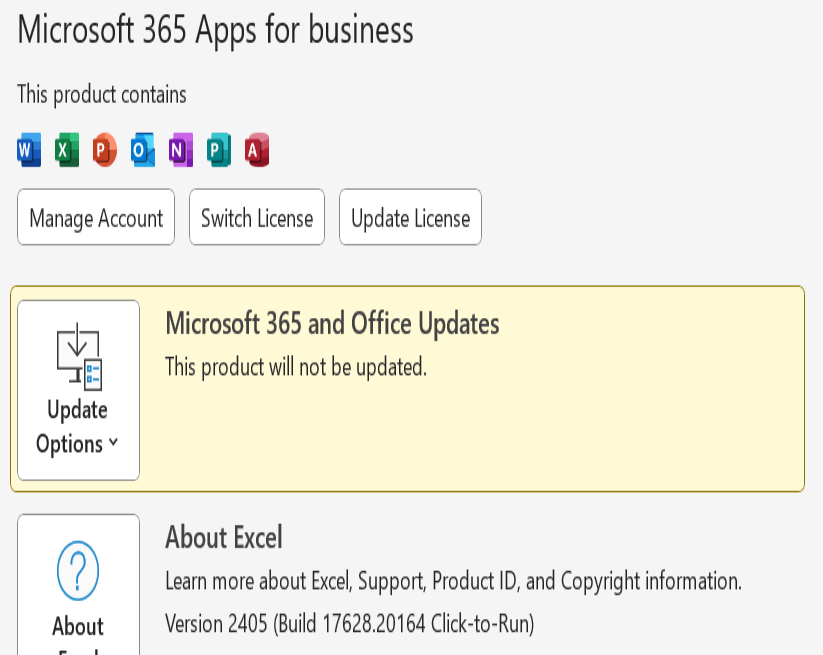Click the Outlook app icon
Screen dimensions: 823x655
tap(143, 151)
